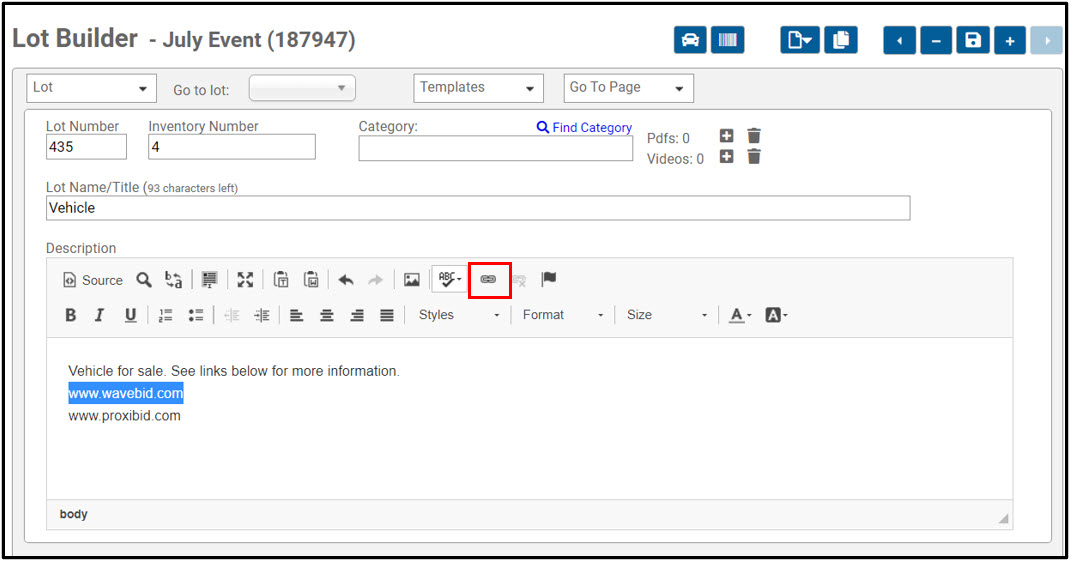Toggle Source view of description
The image size is (1071, 562).
pyautogui.click(x=93, y=280)
